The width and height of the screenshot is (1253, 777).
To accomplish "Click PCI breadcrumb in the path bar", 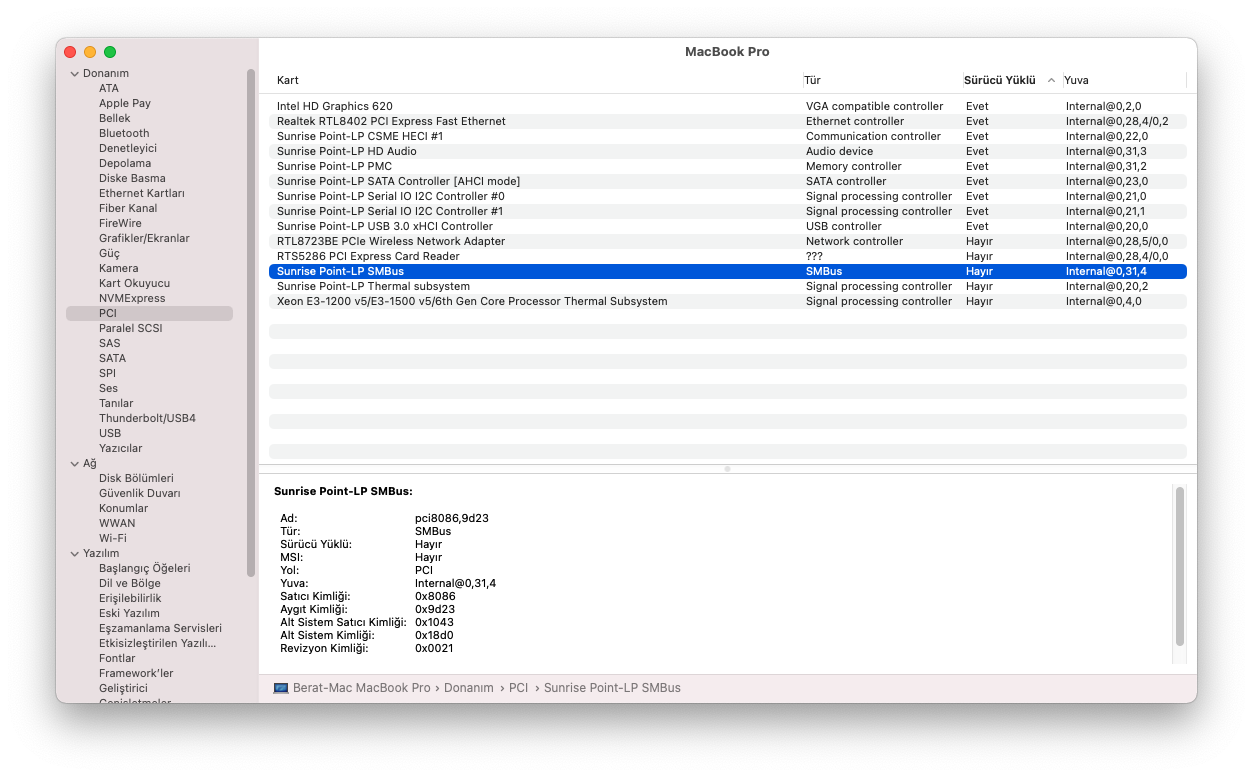I will tap(518, 688).
